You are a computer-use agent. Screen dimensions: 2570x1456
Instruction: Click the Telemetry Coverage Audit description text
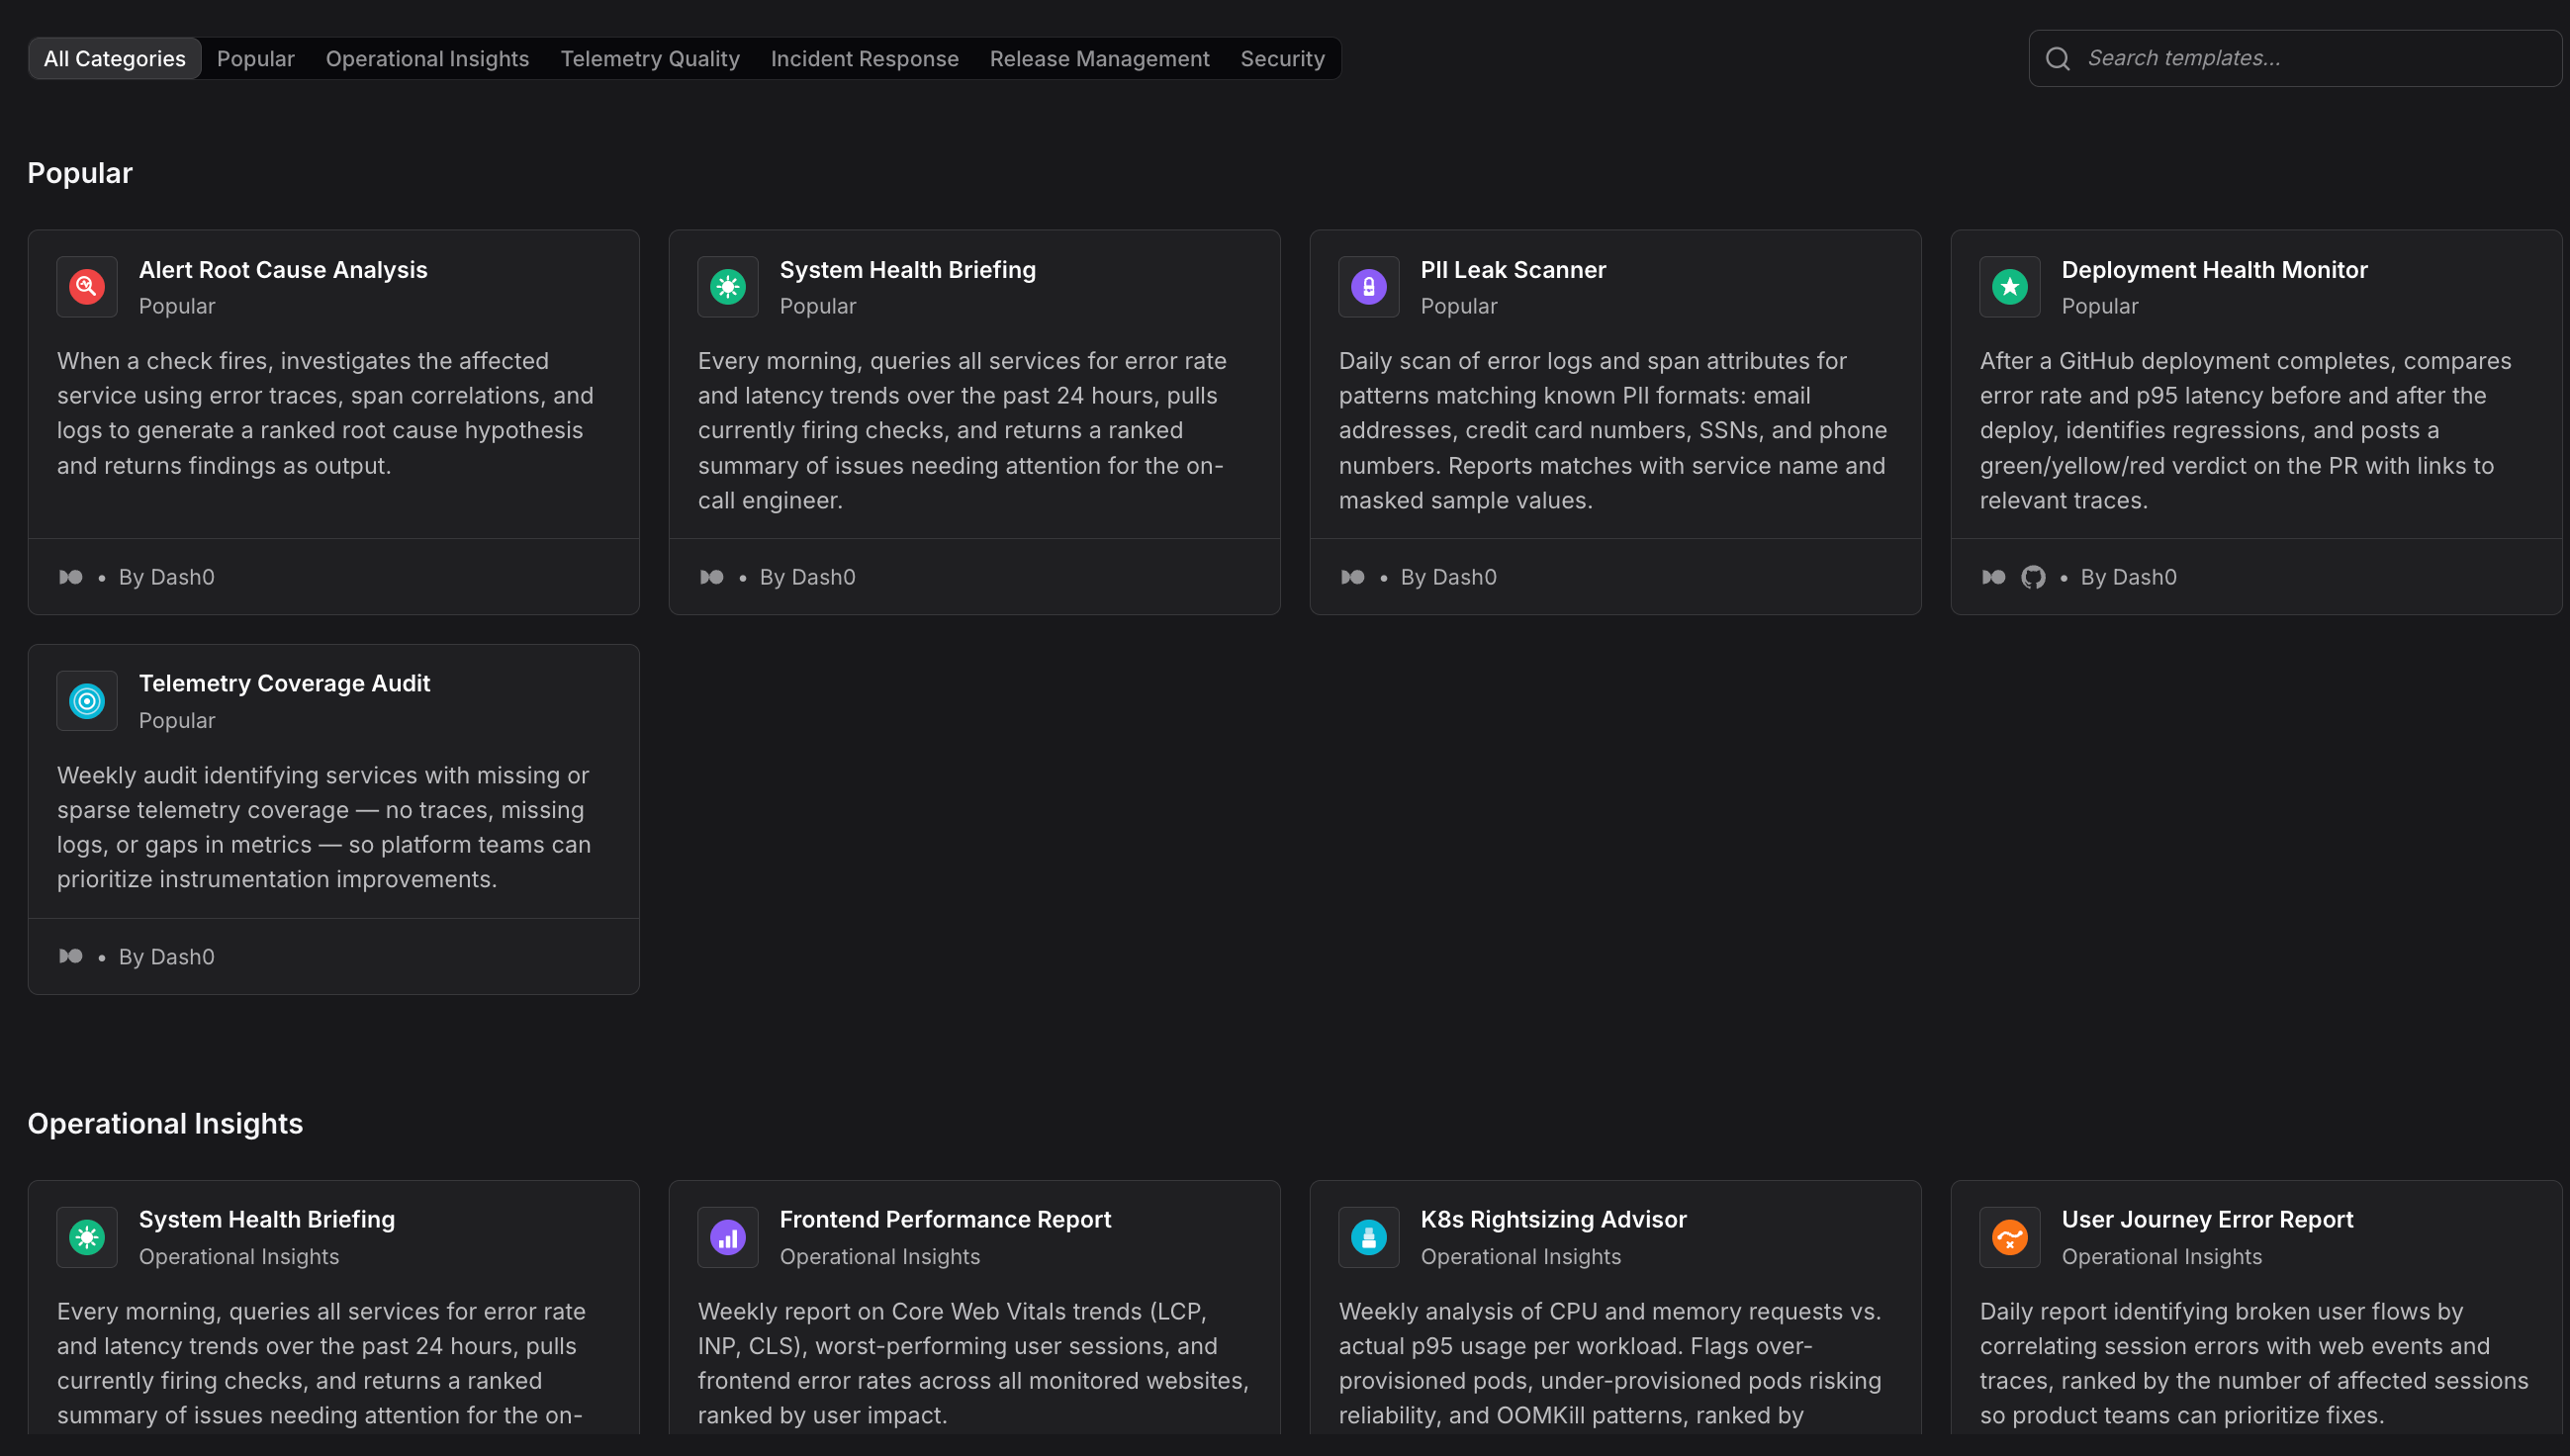tap(324, 828)
